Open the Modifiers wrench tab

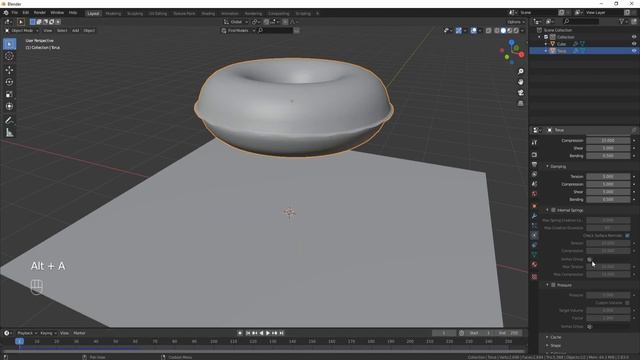pos(534,216)
